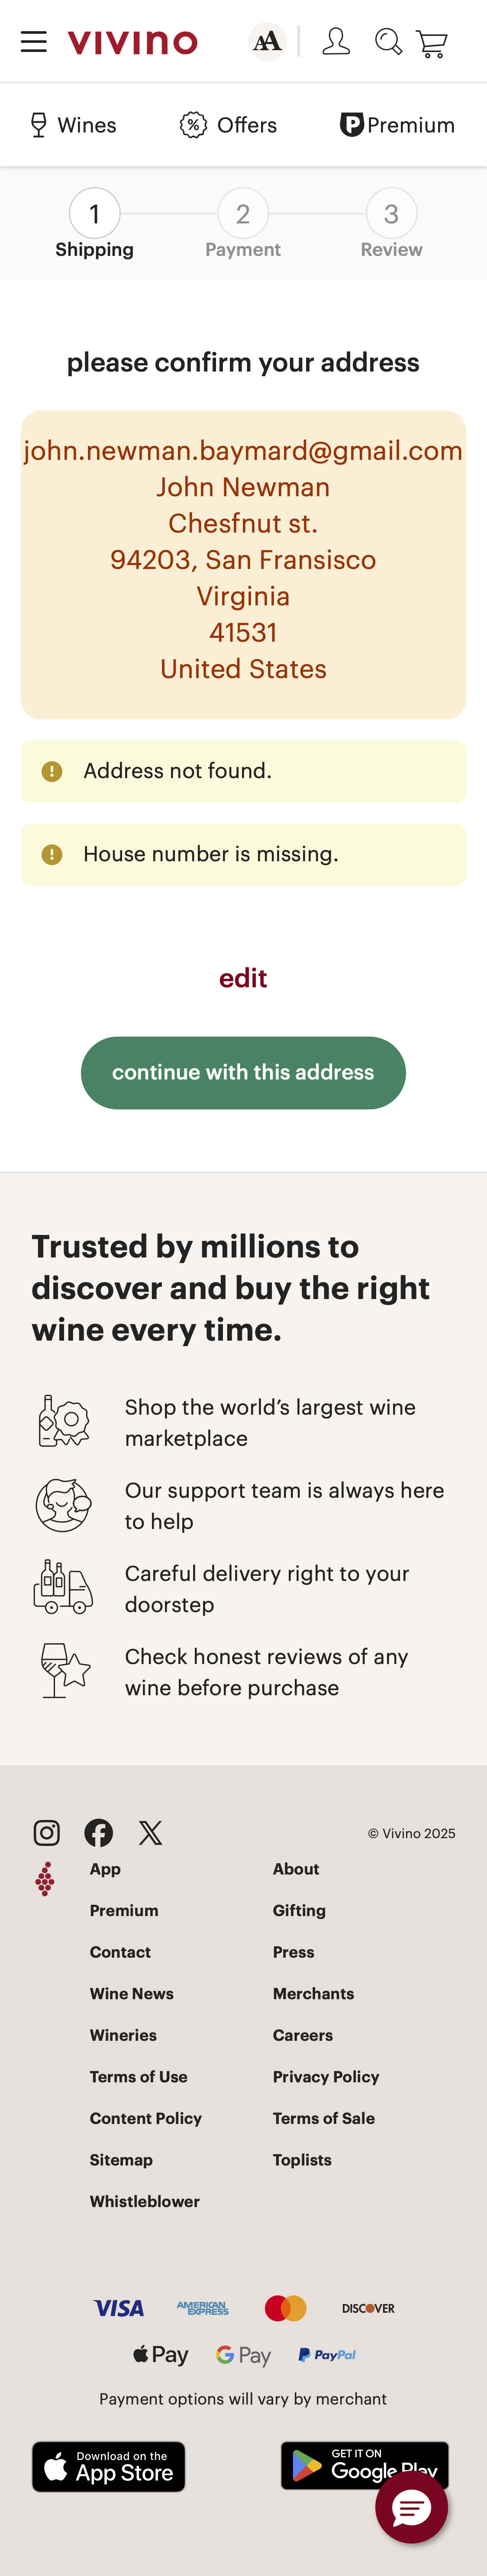Download the app on the App Store
This screenshot has height=2576, width=487.
[x=108, y=2467]
